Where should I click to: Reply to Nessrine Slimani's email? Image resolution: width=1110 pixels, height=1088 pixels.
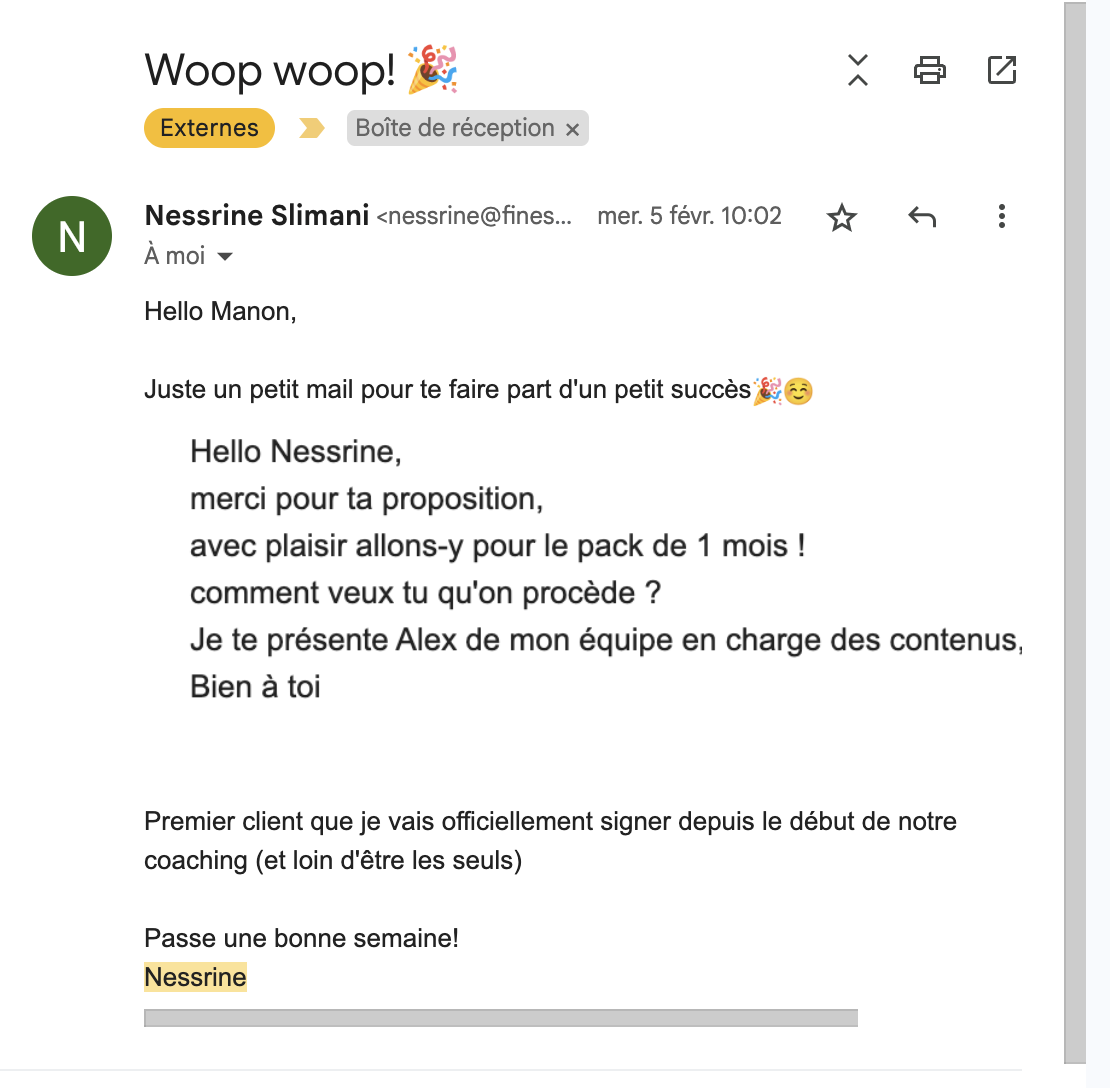point(922,217)
